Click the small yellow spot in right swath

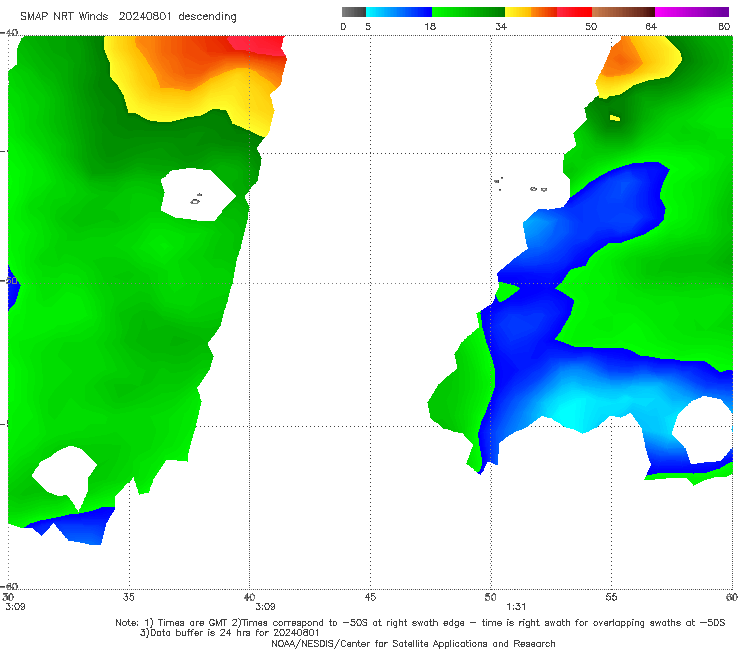pyautogui.click(x=614, y=118)
